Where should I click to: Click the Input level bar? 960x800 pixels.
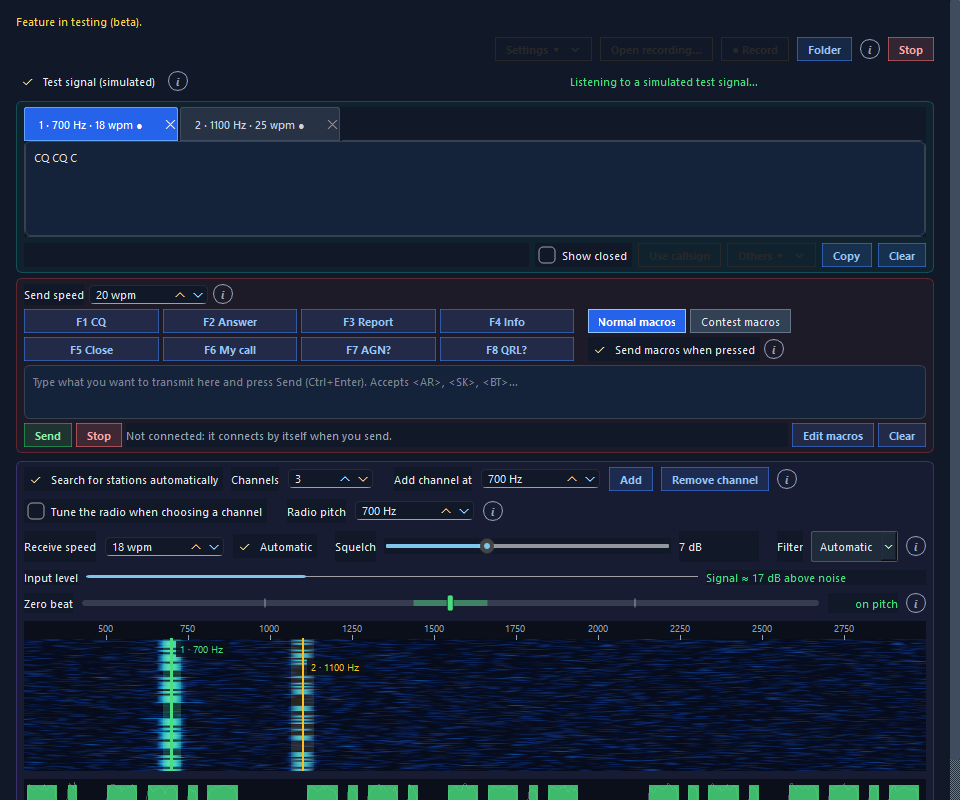[392, 577]
